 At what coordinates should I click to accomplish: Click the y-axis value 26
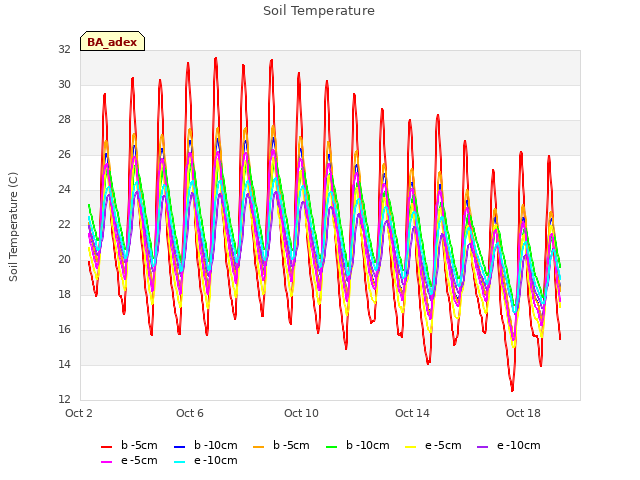pos(64,154)
